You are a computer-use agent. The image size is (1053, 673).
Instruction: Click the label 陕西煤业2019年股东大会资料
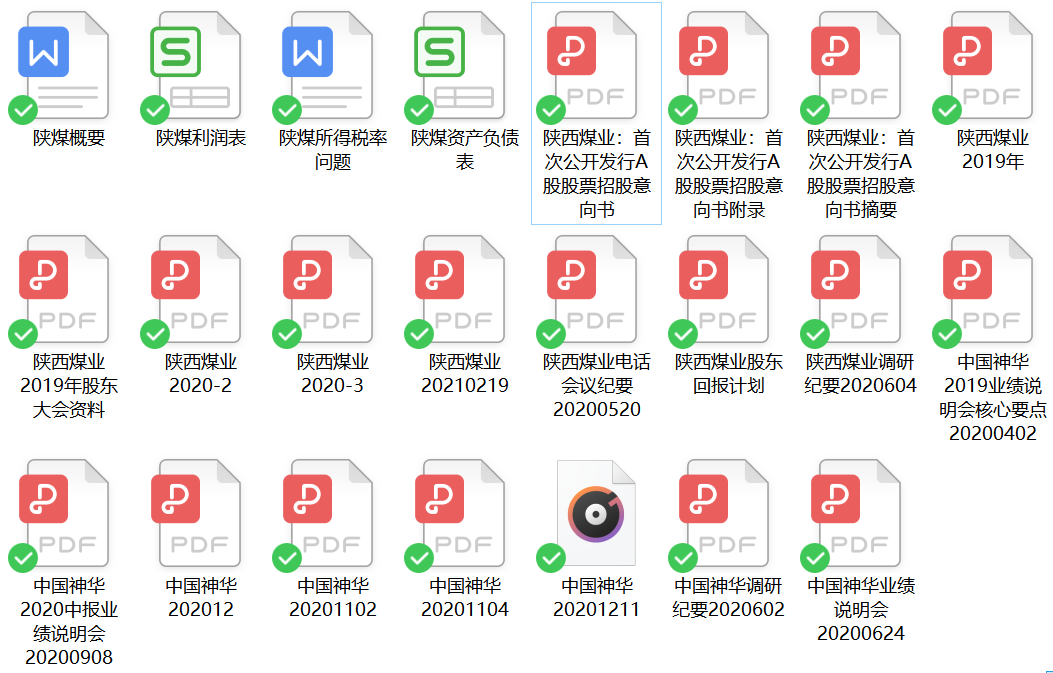coord(69,386)
